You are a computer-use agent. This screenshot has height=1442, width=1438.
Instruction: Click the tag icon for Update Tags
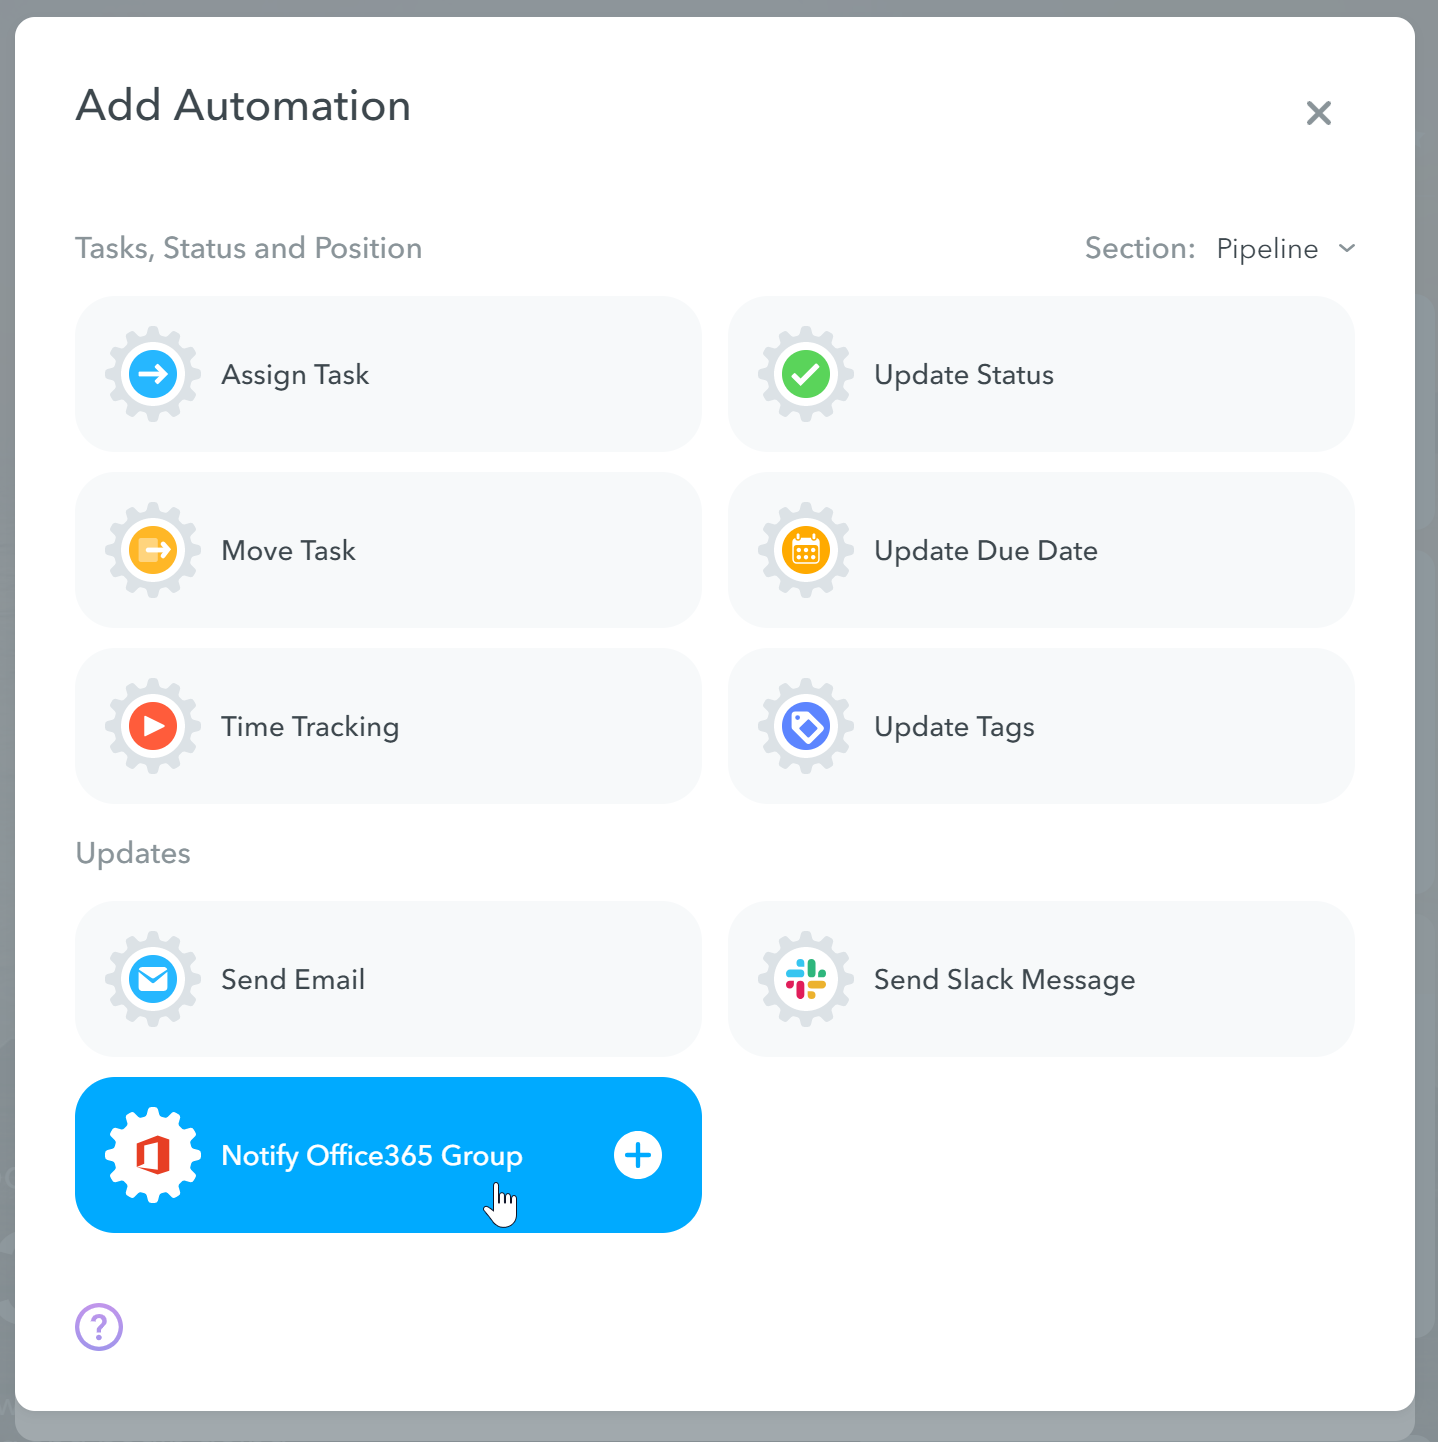(x=805, y=726)
